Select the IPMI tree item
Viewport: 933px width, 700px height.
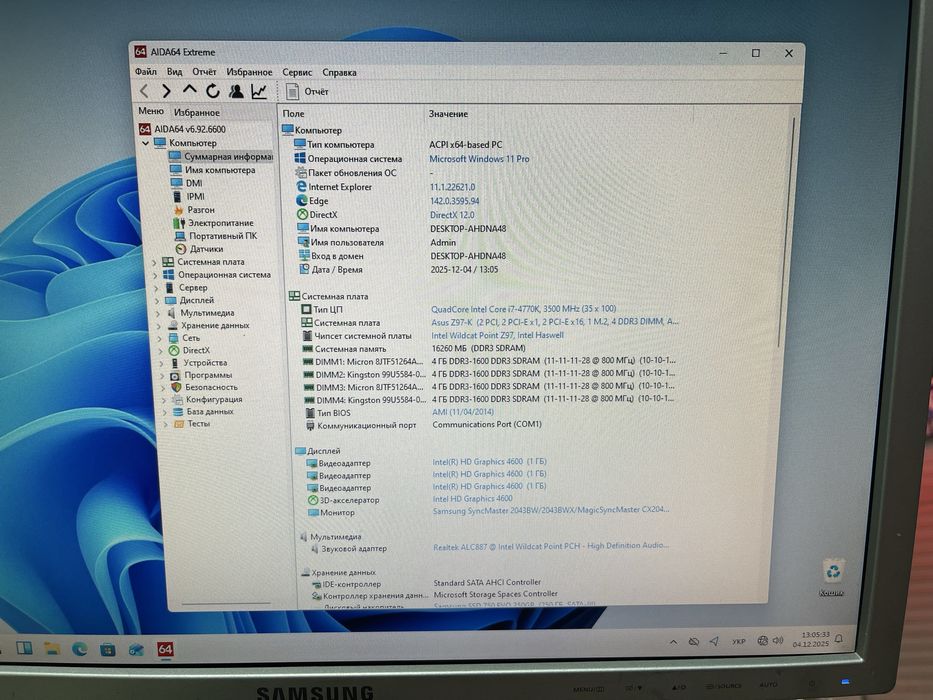(x=195, y=196)
